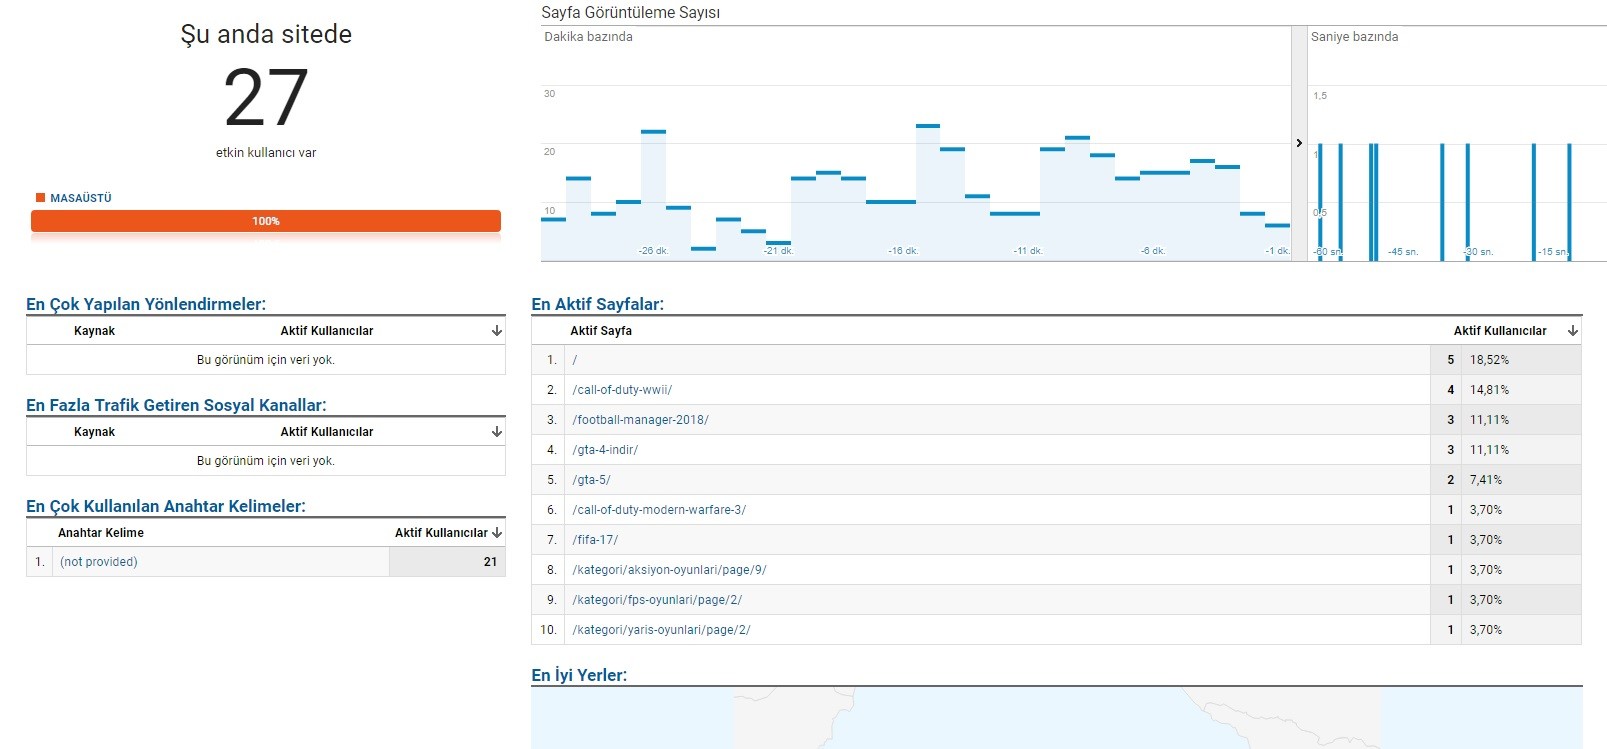Open En Çok Kullanılan Anahtar Kelimeler report
The height and width of the screenshot is (749, 1607).
coord(166,506)
